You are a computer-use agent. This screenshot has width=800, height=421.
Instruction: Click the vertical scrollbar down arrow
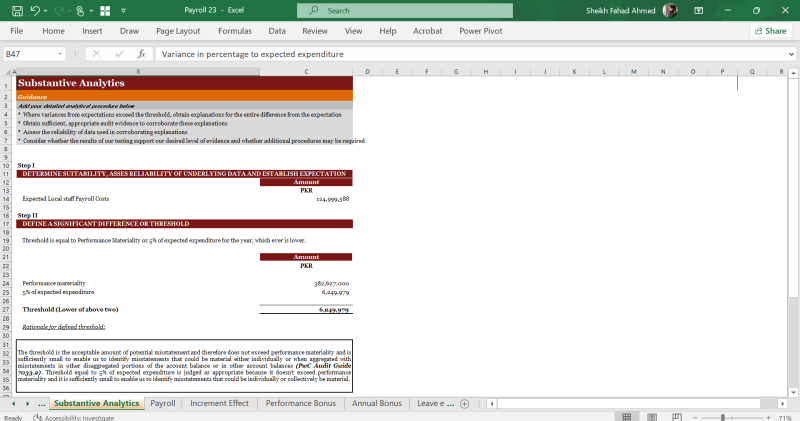coord(793,392)
